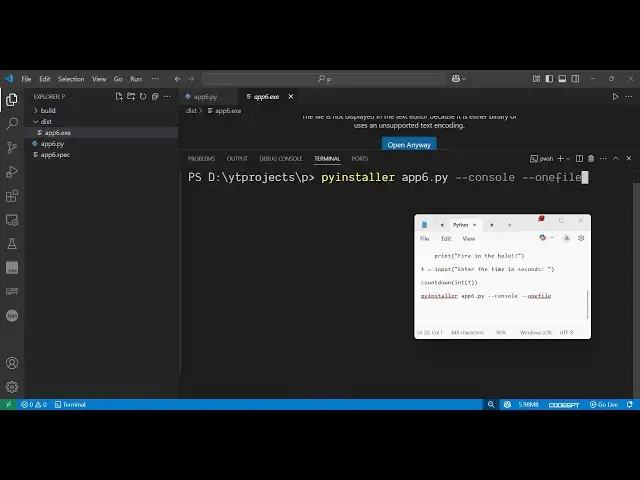Open Run and Debug view
The image size is (640, 480).
click(x=12, y=172)
